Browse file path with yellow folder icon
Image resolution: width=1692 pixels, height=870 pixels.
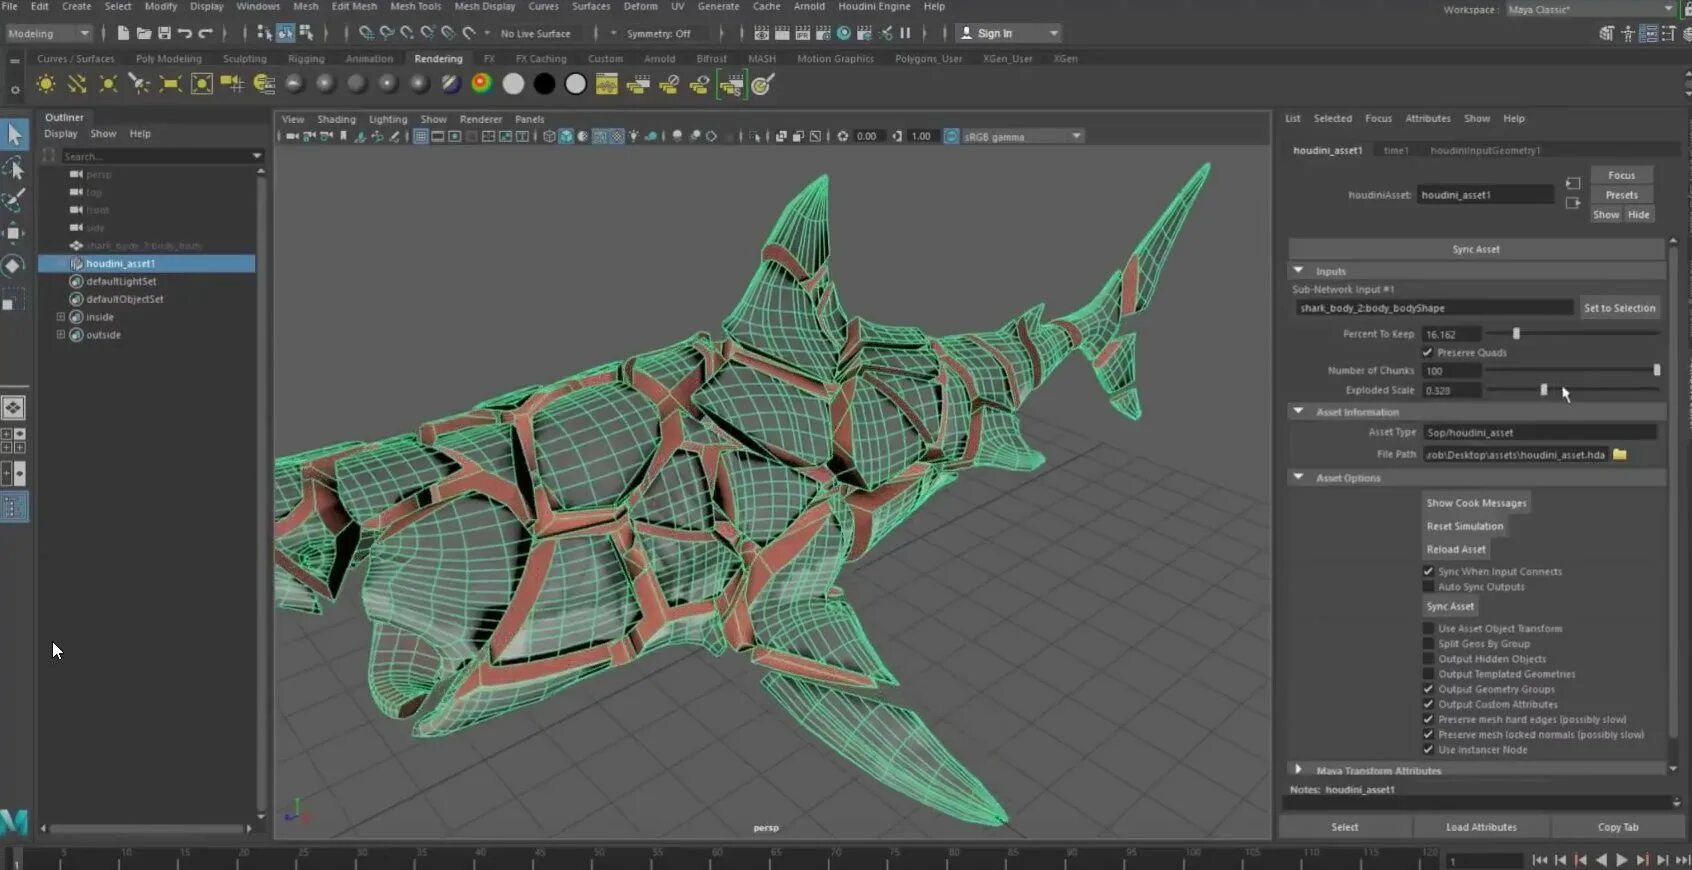coord(1620,455)
